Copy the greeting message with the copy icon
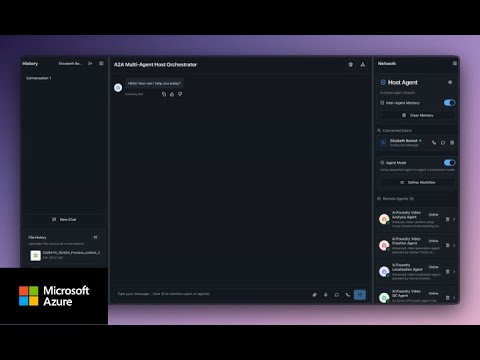 (164, 94)
